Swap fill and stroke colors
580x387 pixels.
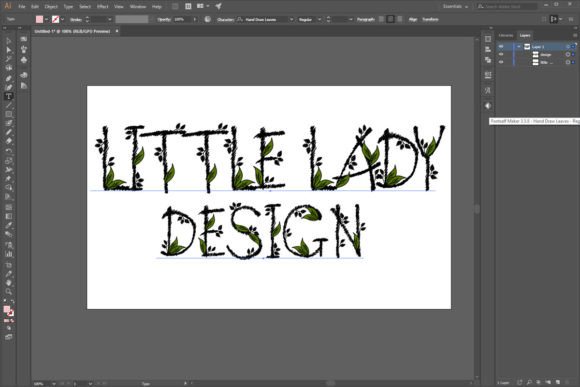[x=12, y=302]
